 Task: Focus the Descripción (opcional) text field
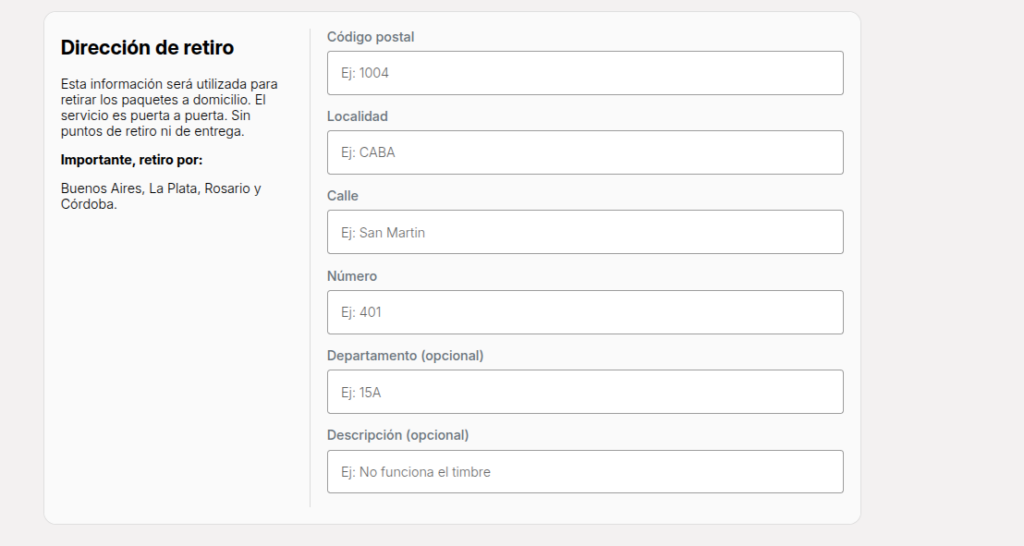coord(585,471)
